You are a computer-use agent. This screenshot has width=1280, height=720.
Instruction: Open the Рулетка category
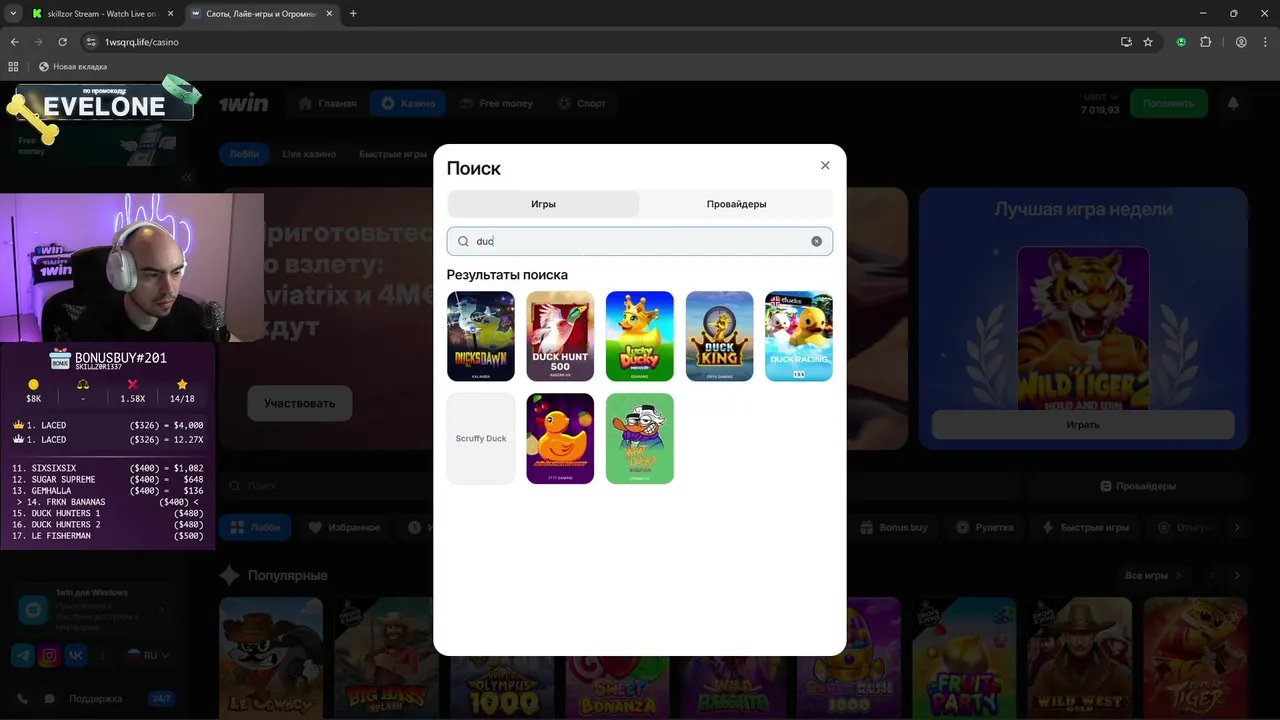[x=984, y=527]
